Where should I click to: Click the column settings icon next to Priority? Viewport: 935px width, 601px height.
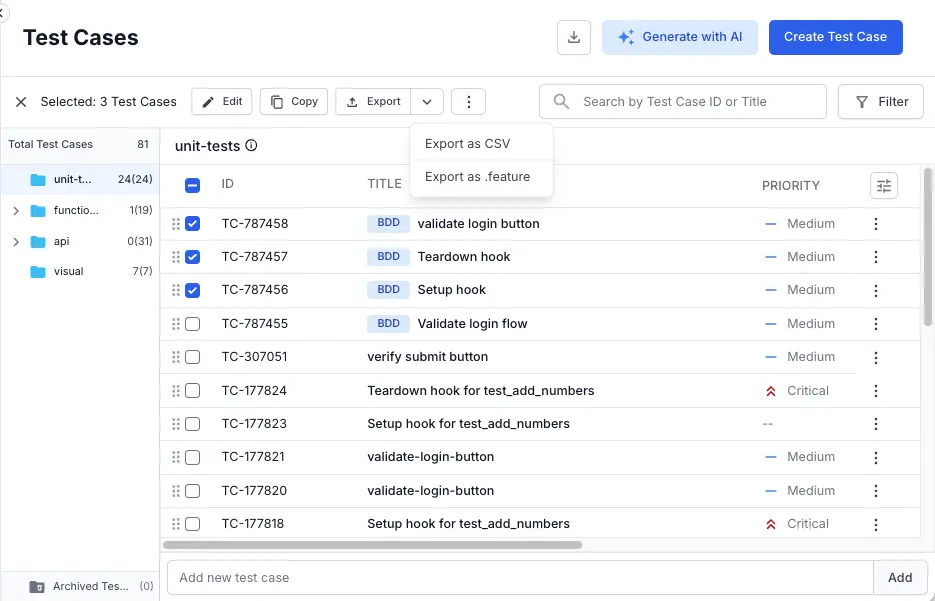coord(883,185)
